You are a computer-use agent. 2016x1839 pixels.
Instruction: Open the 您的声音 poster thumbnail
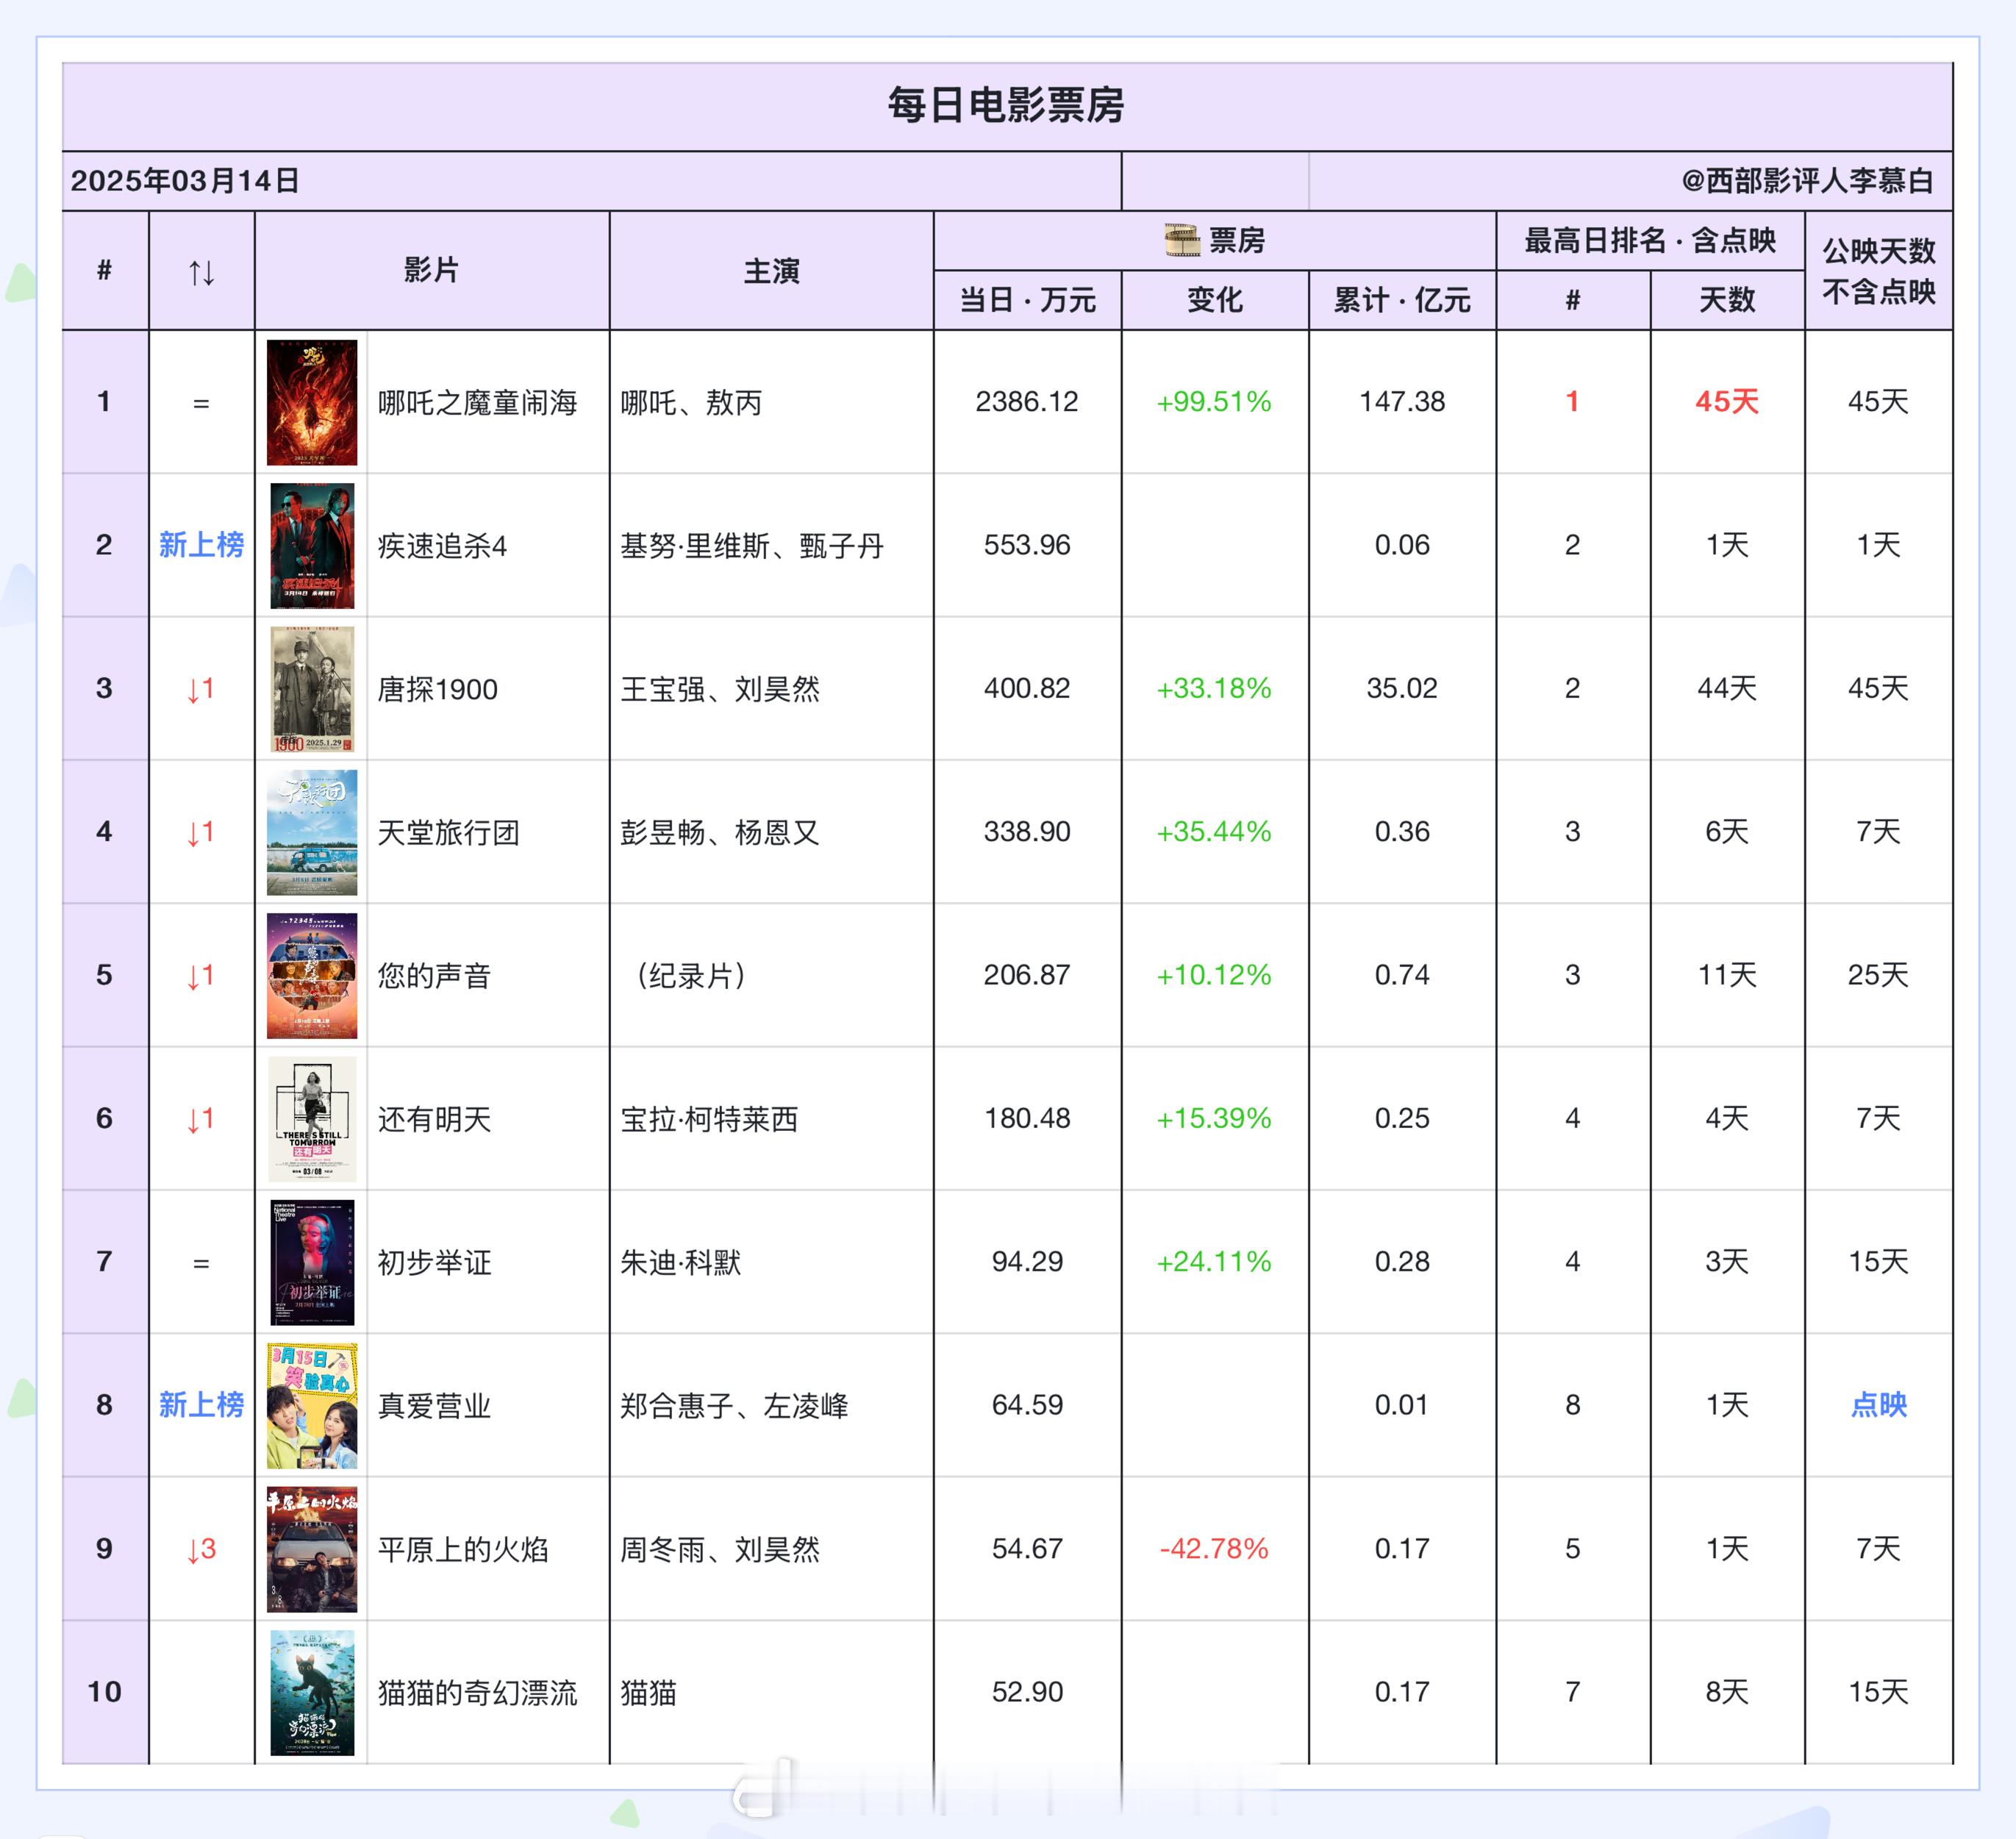312,975
